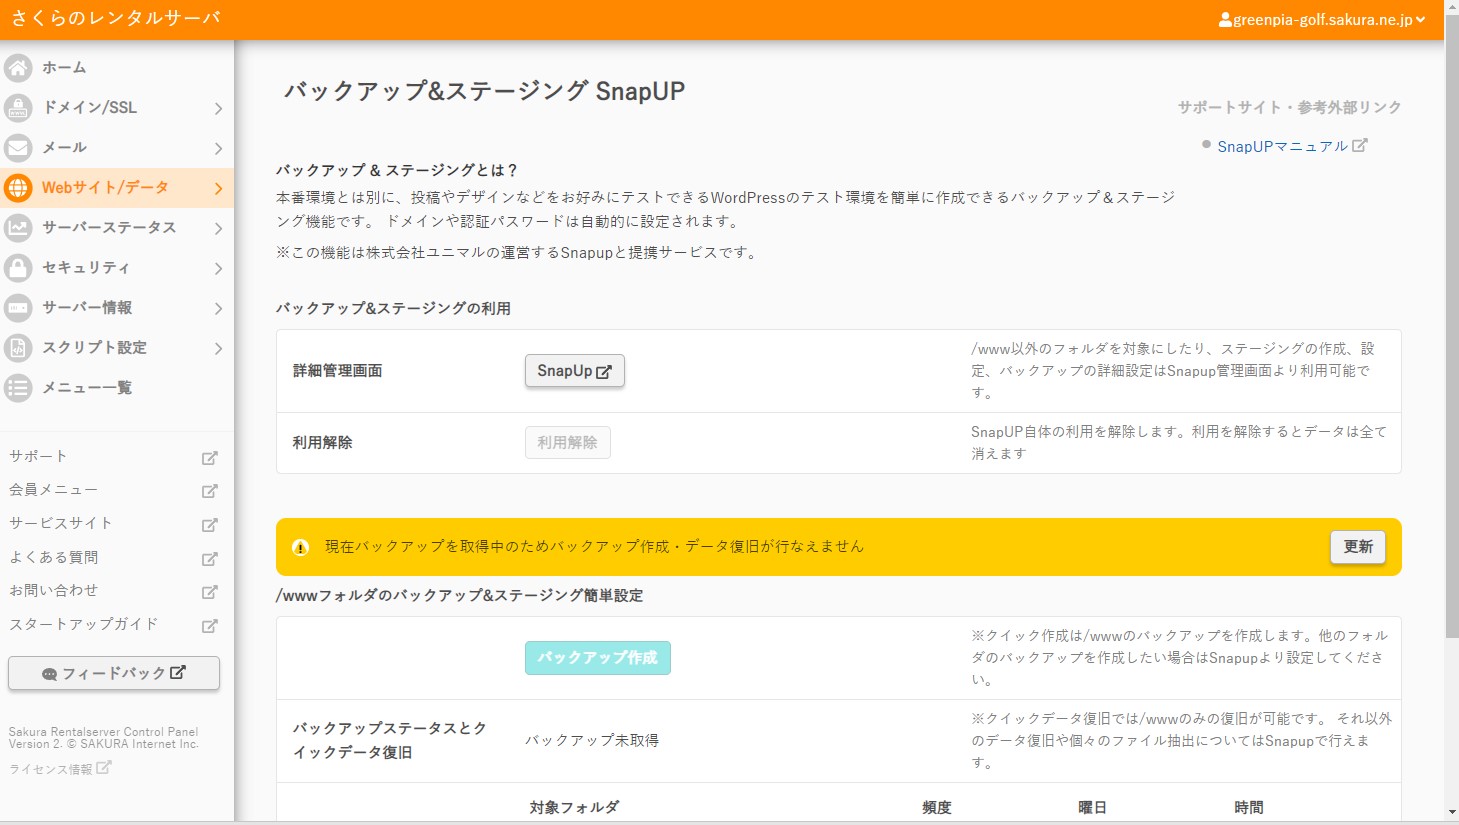Select サーバーステータス menu item
The image size is (1459, 825).
tap(117, 228)
